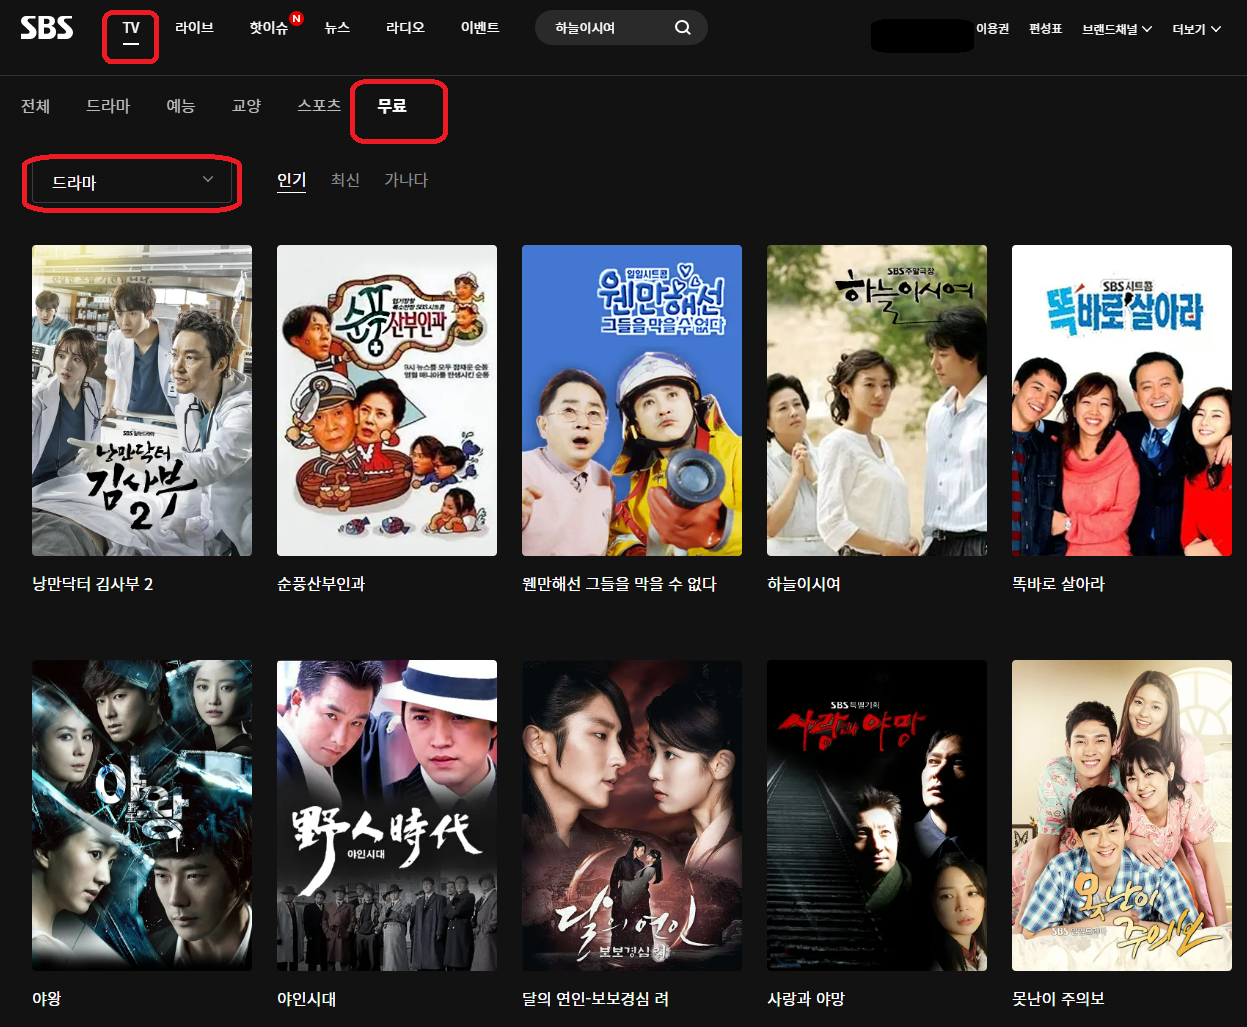Open the 이벤트 menu
Viewport: 1247px width, 1027px height.
[480, 28]
